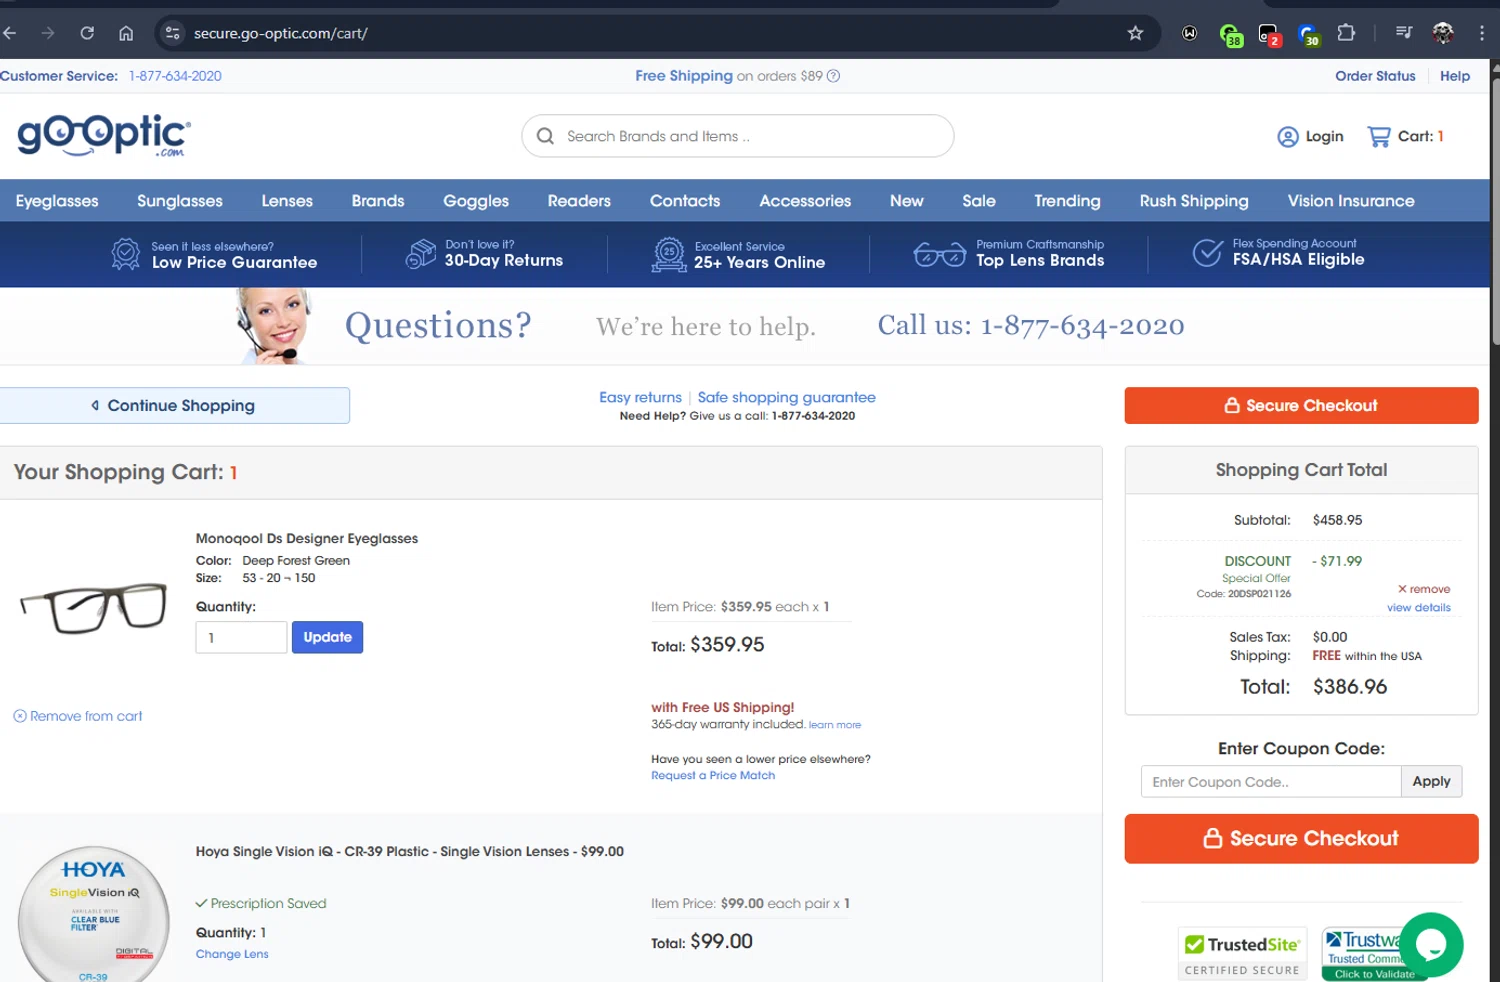
Task: Open the Lenses menu
Action: coord(287,201)
